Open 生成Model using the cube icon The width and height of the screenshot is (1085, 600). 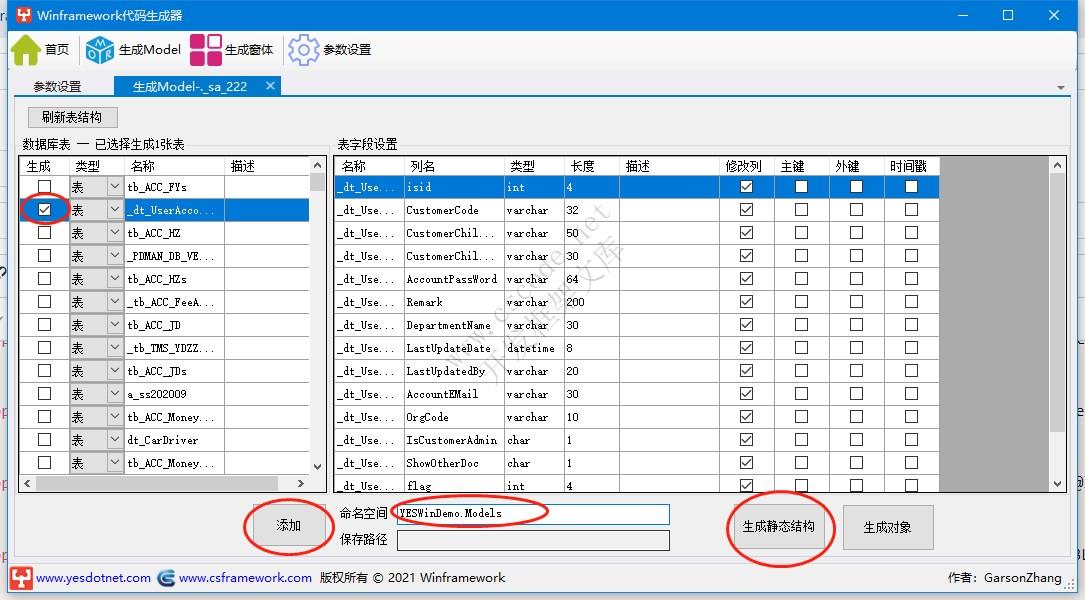coord(101,49)
